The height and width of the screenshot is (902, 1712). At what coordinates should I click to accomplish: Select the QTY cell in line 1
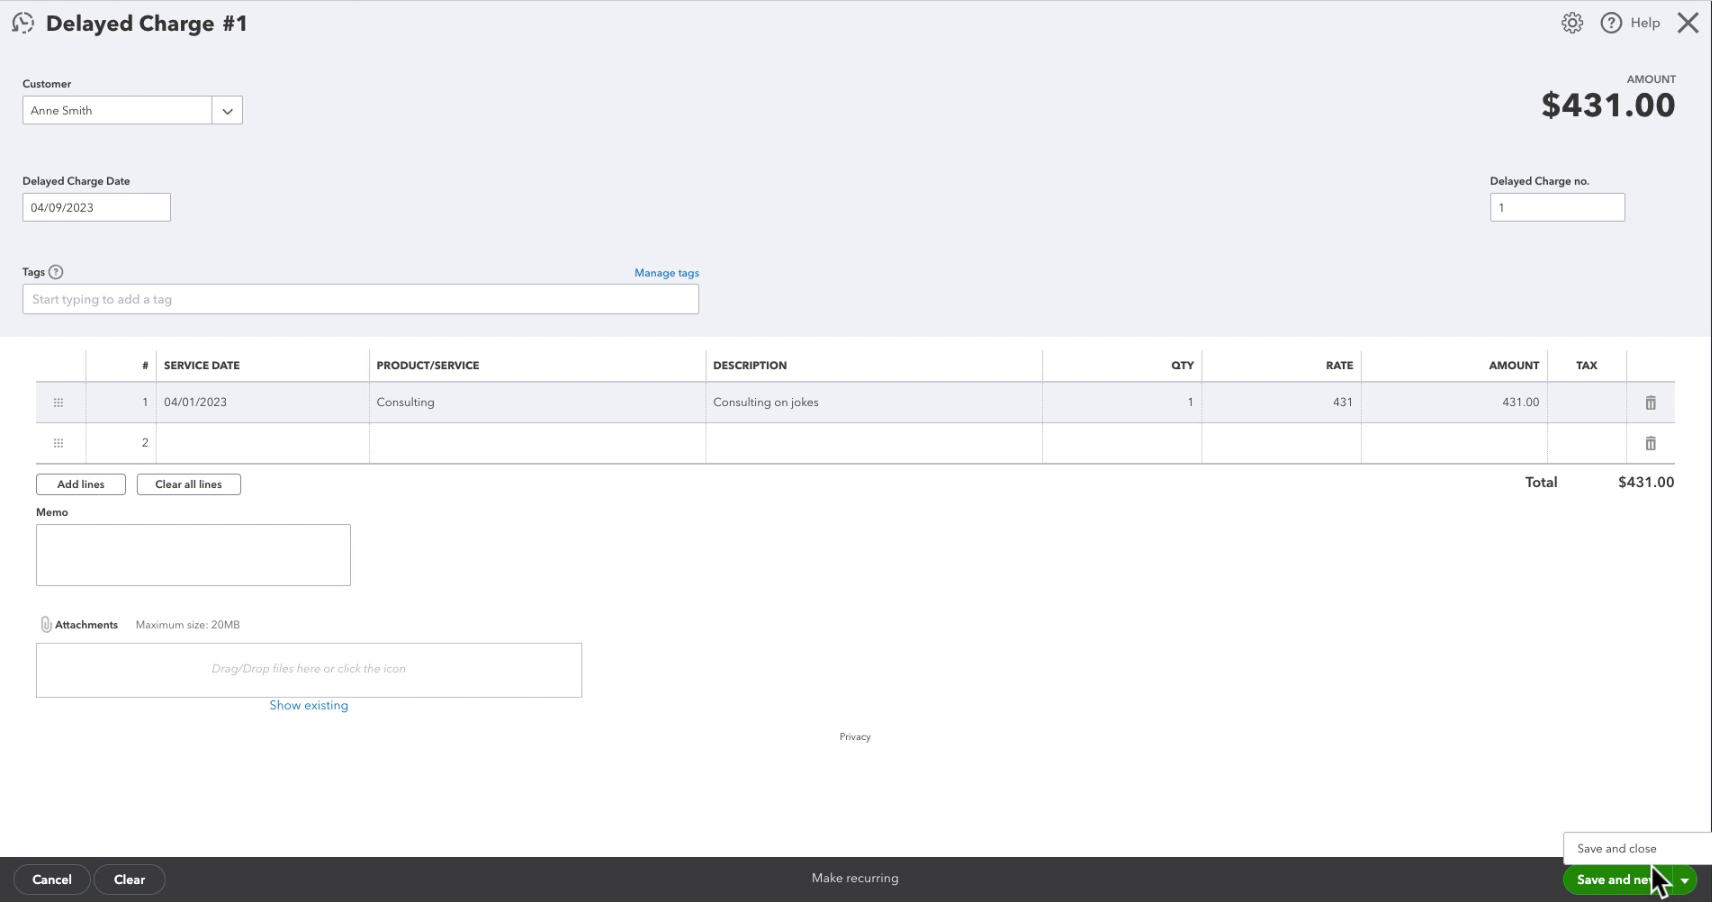point(1122,402)
